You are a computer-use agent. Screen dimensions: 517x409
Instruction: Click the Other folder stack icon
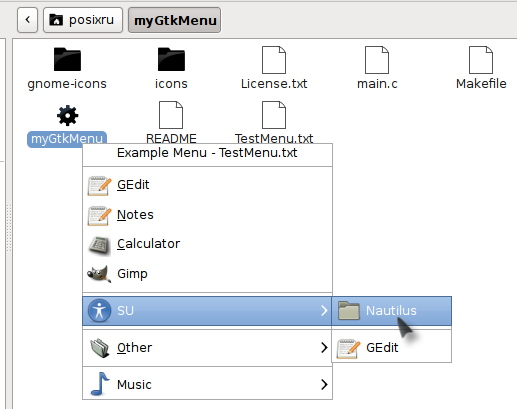click(x=100, y=348)
